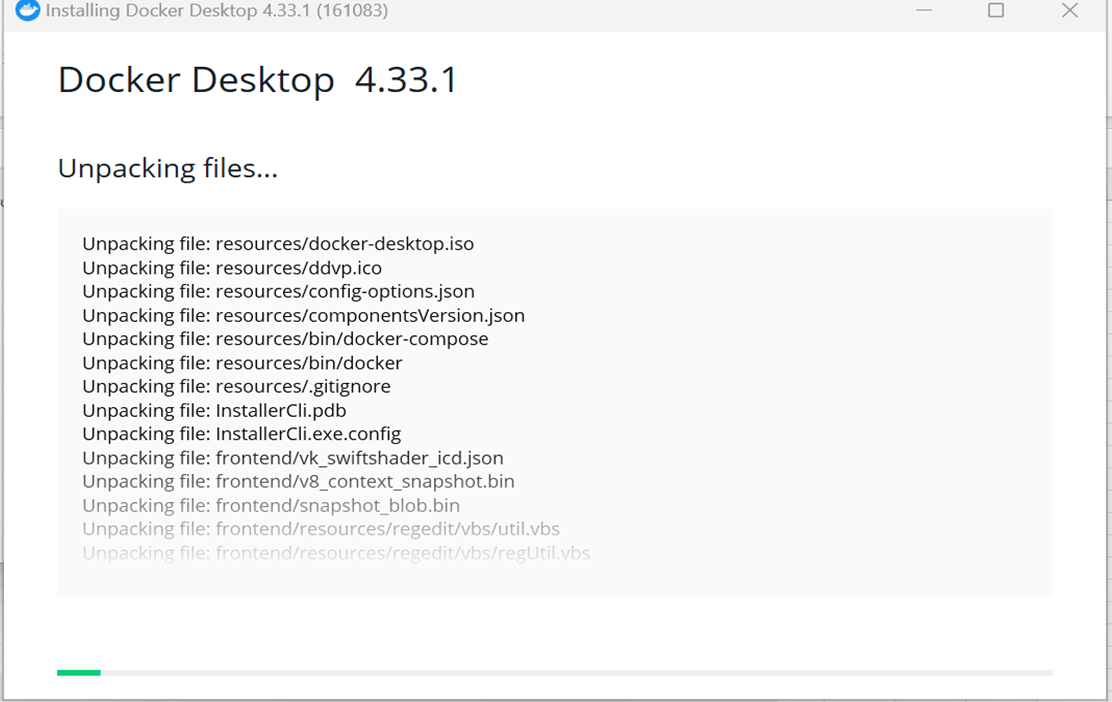This screenshot has width=1112, height=702.
Task: Select the docker-desktop.iso unpacking entry
Action: (278, 243)
